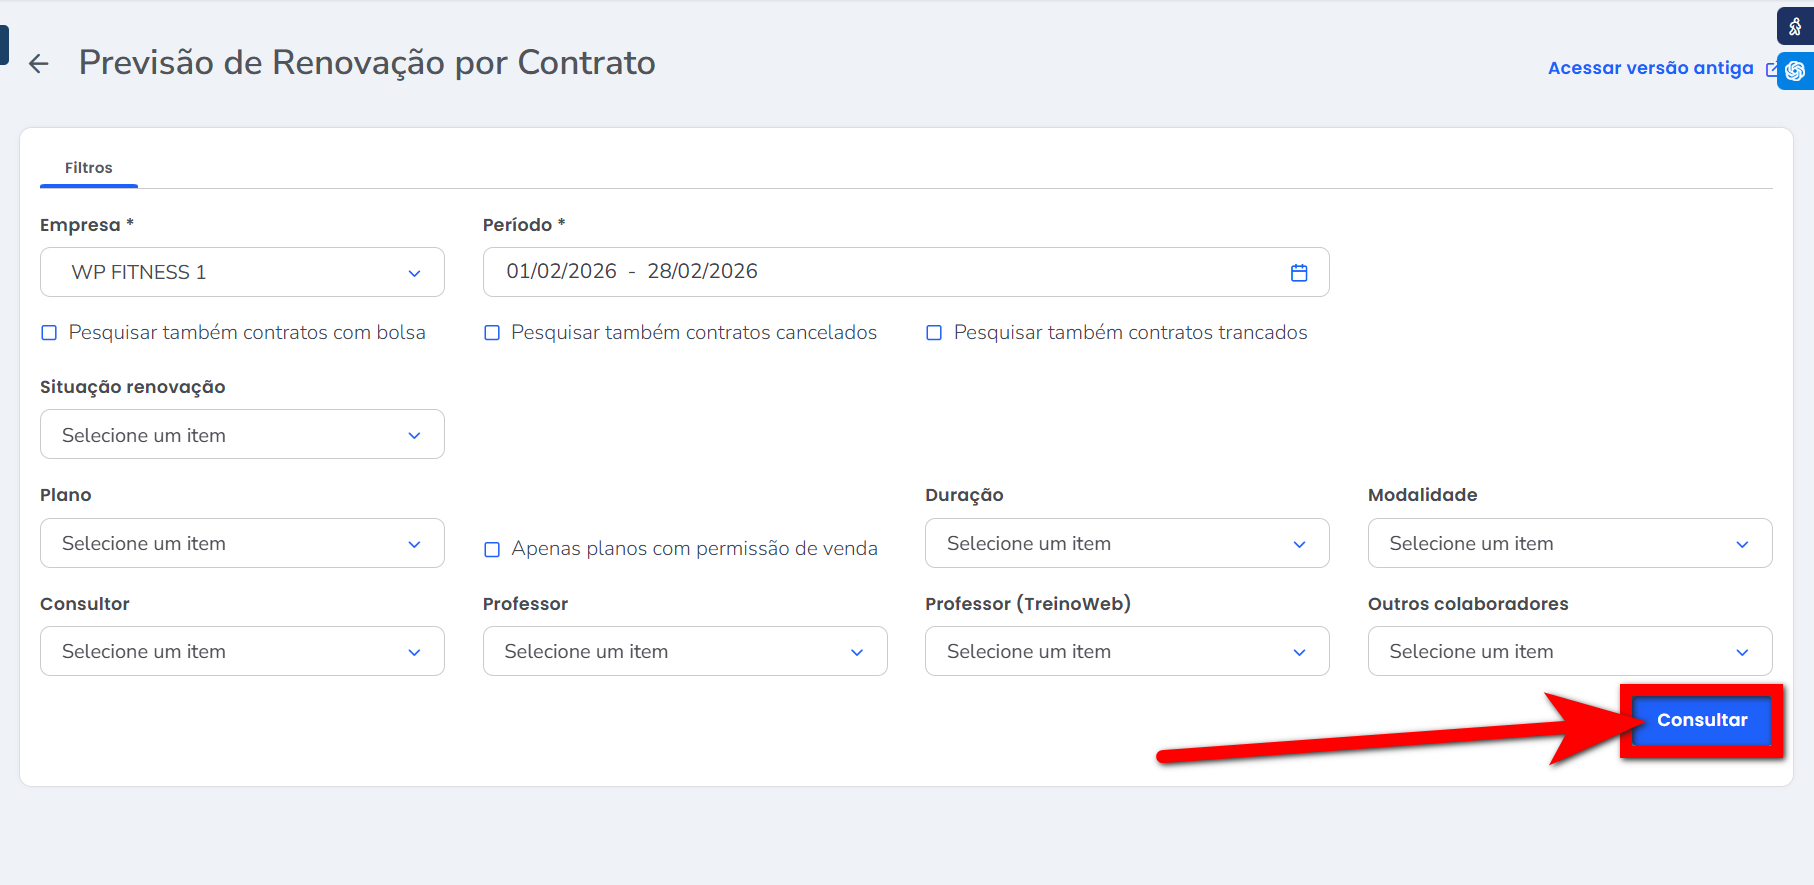The height and width of the screenshot is (885, 1814).
Task: Enable Pesquisar também contratos com bolsa
Action: pos(49,333)
